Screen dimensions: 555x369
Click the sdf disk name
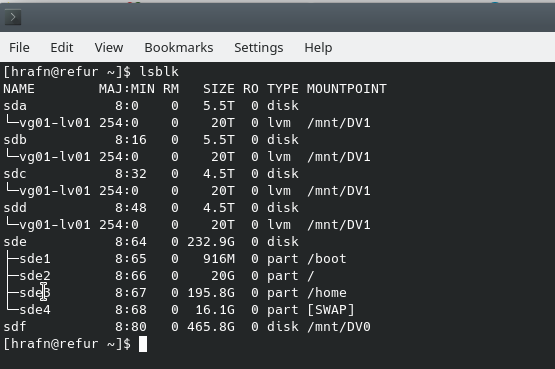click(15, 327)
